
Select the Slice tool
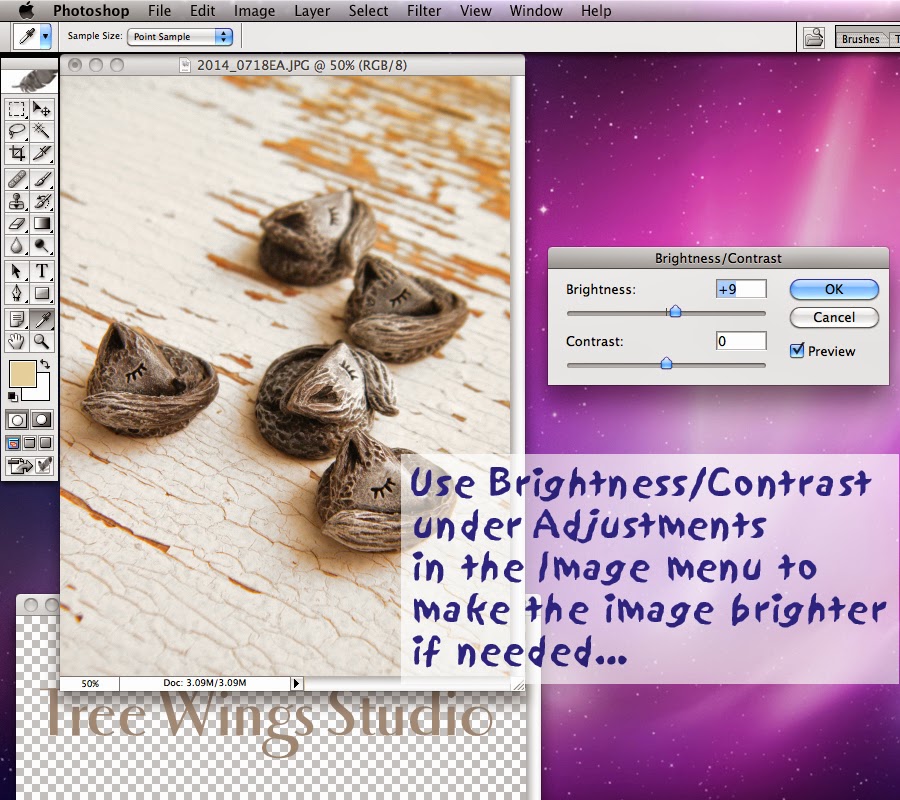click(41, 153)
